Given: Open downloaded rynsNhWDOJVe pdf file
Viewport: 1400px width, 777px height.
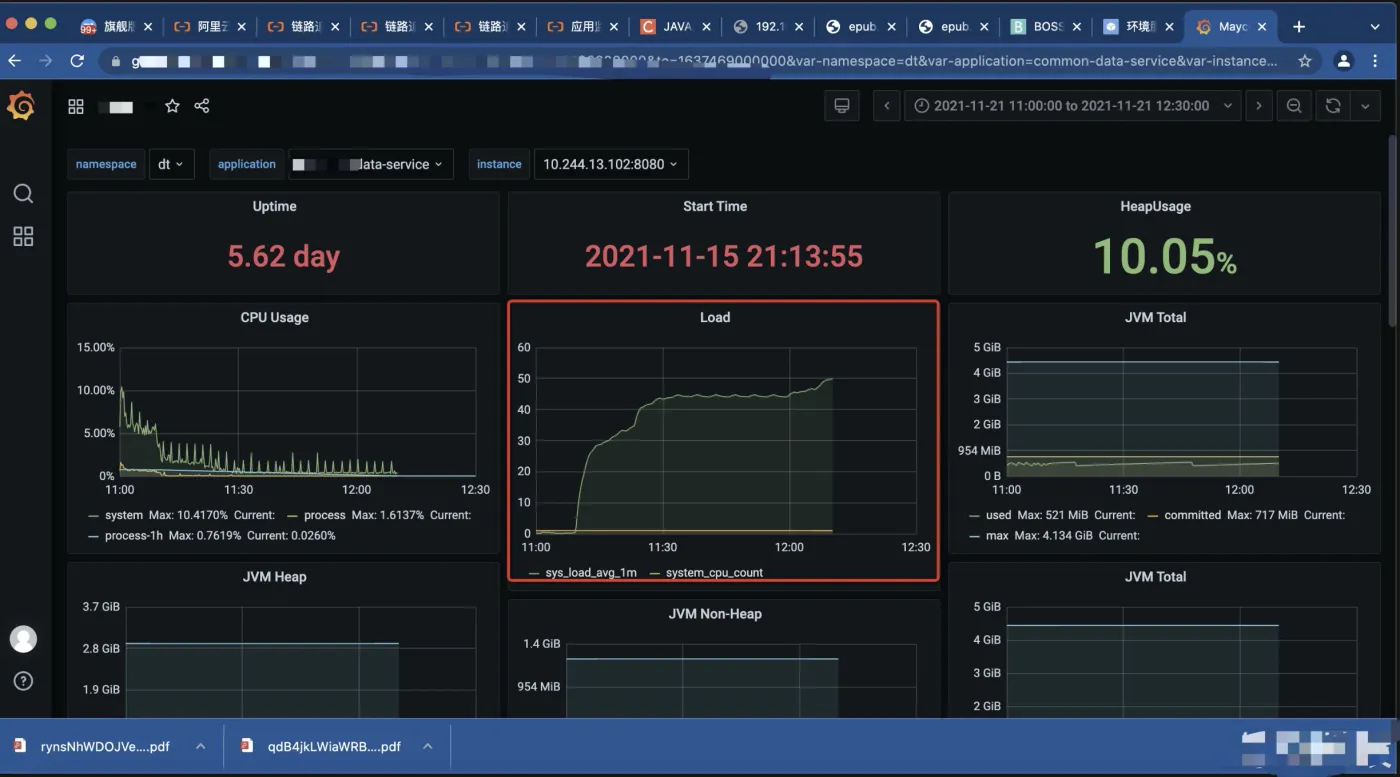Looking at the screenshot, I should 104,746.
